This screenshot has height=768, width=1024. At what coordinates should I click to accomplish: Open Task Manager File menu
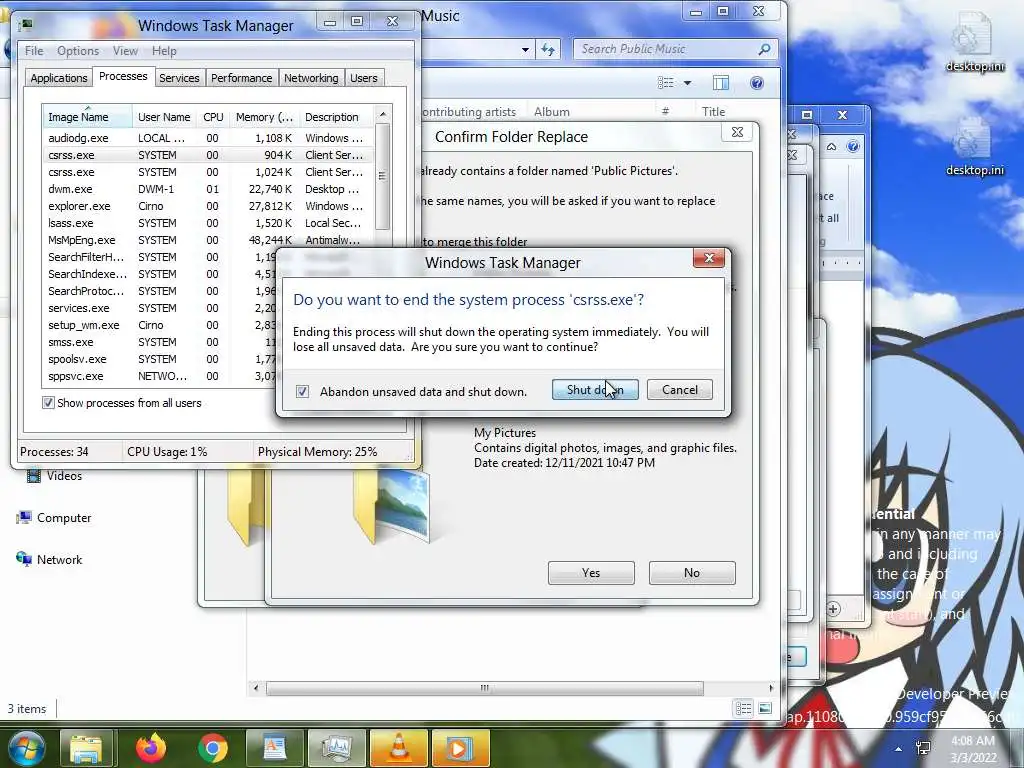[34, 51]
